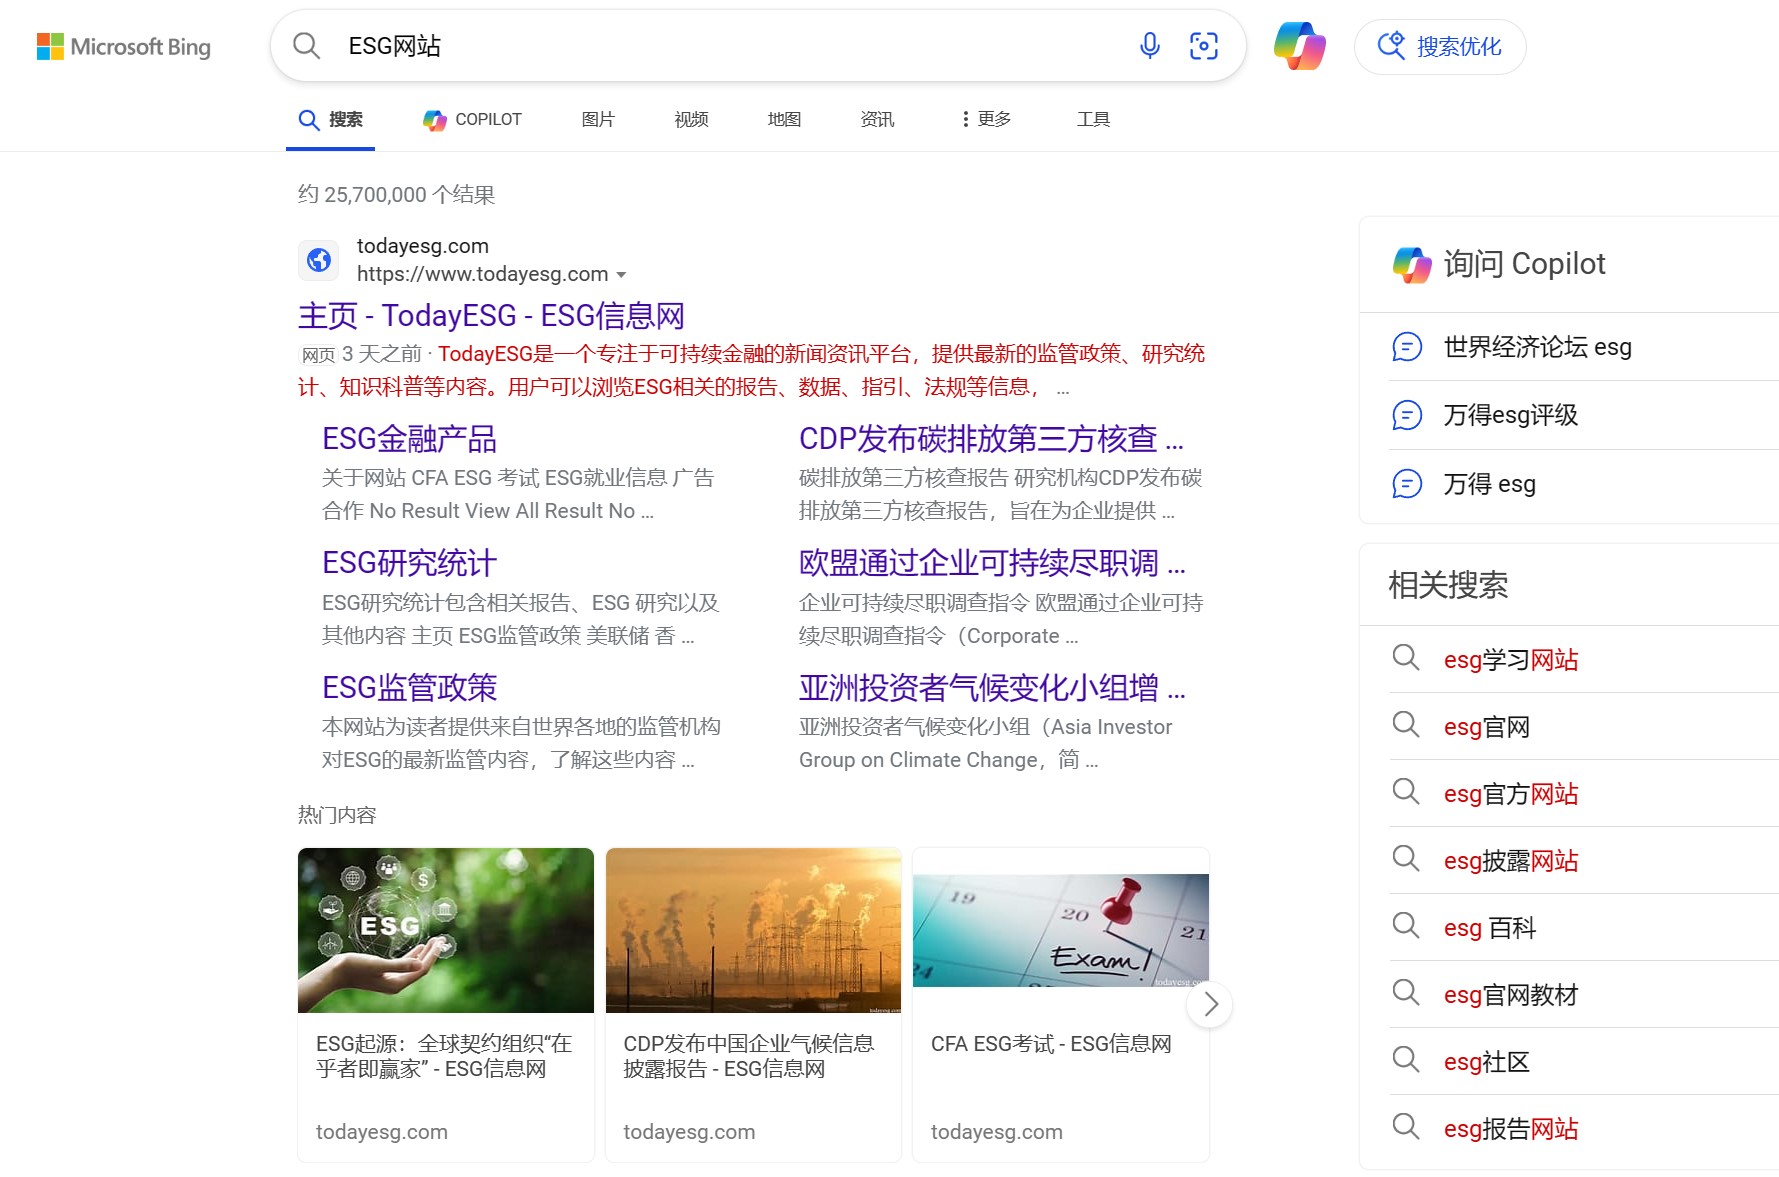The width and height of the screenshot is (1779, 1177).
Task: Open the 更多 menu
Action: (986, 120)
